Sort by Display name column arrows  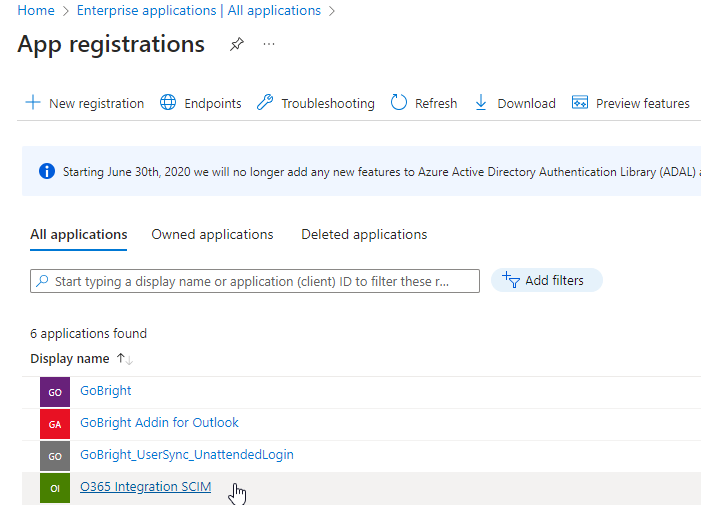125,359
